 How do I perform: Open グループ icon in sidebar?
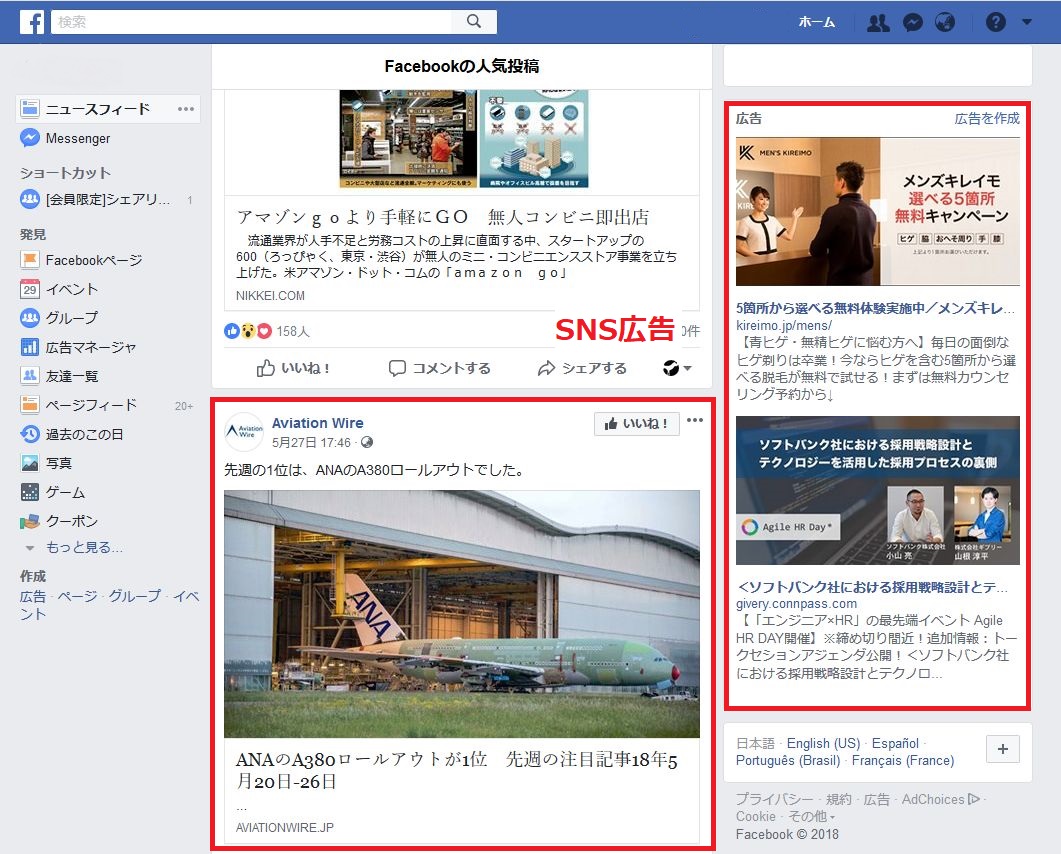[30, 317]
